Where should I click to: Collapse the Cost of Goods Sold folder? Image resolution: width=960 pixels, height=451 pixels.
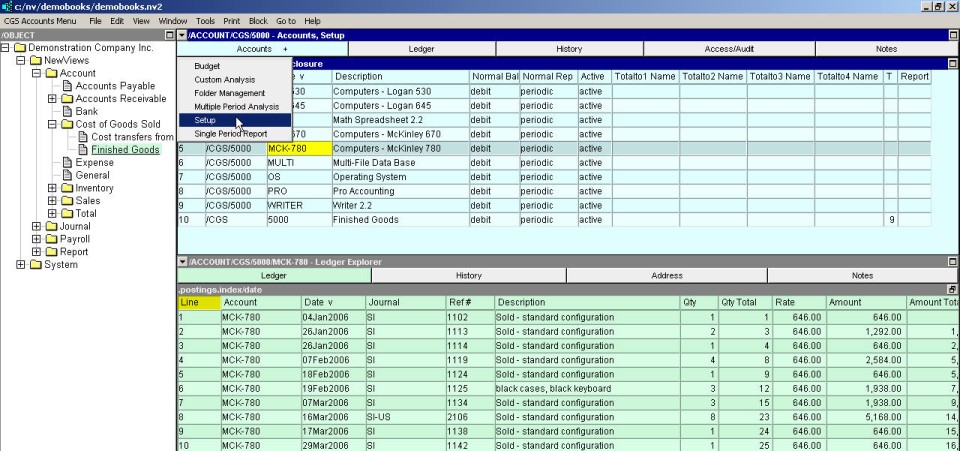coord(53,124)
